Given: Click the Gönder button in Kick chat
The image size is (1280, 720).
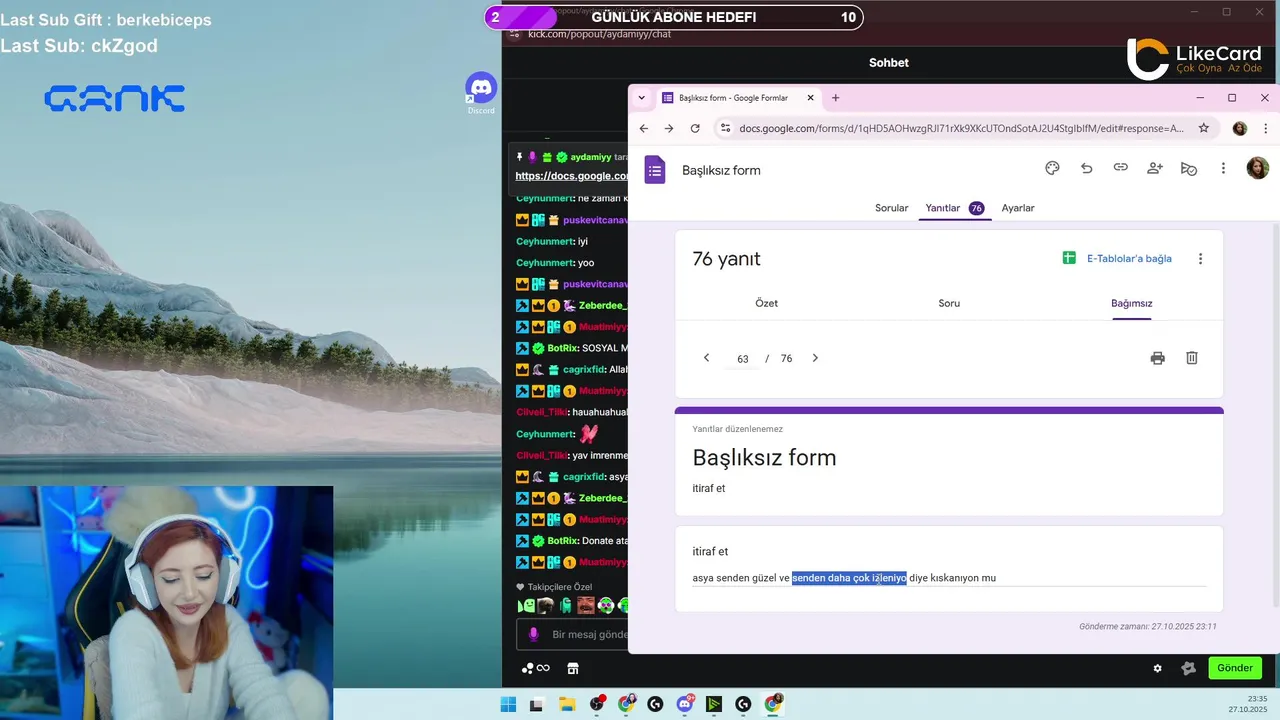Looking at the screenshot, I should pyautogui.click(x=1234, y=668).
